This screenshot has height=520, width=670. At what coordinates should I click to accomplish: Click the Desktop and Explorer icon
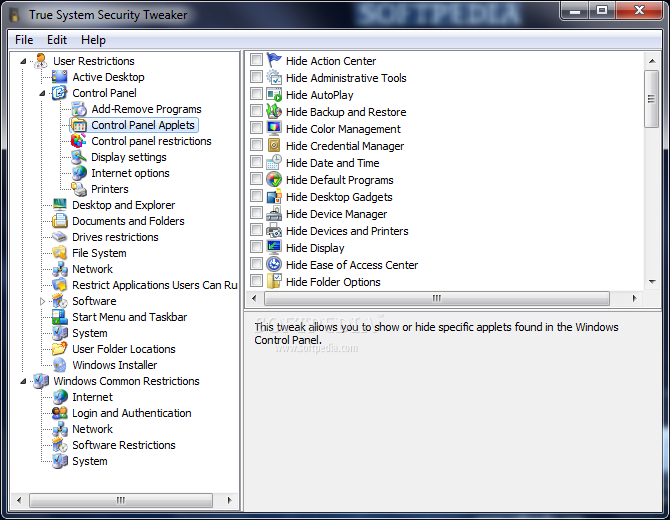click(x=59, y=205)
